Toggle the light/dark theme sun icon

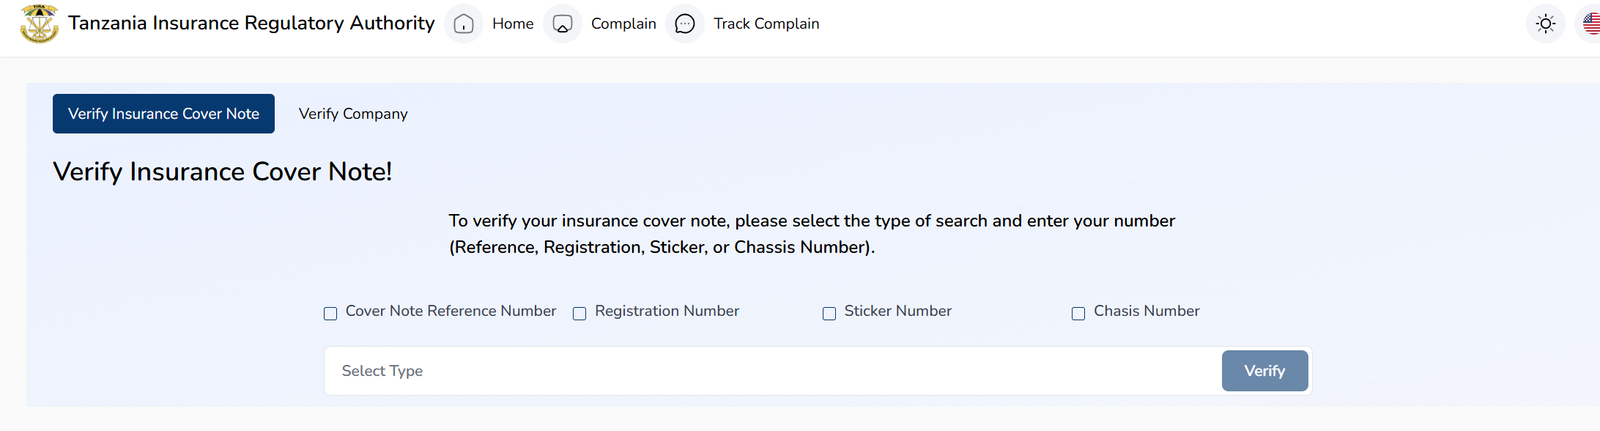click(1546, 23)
